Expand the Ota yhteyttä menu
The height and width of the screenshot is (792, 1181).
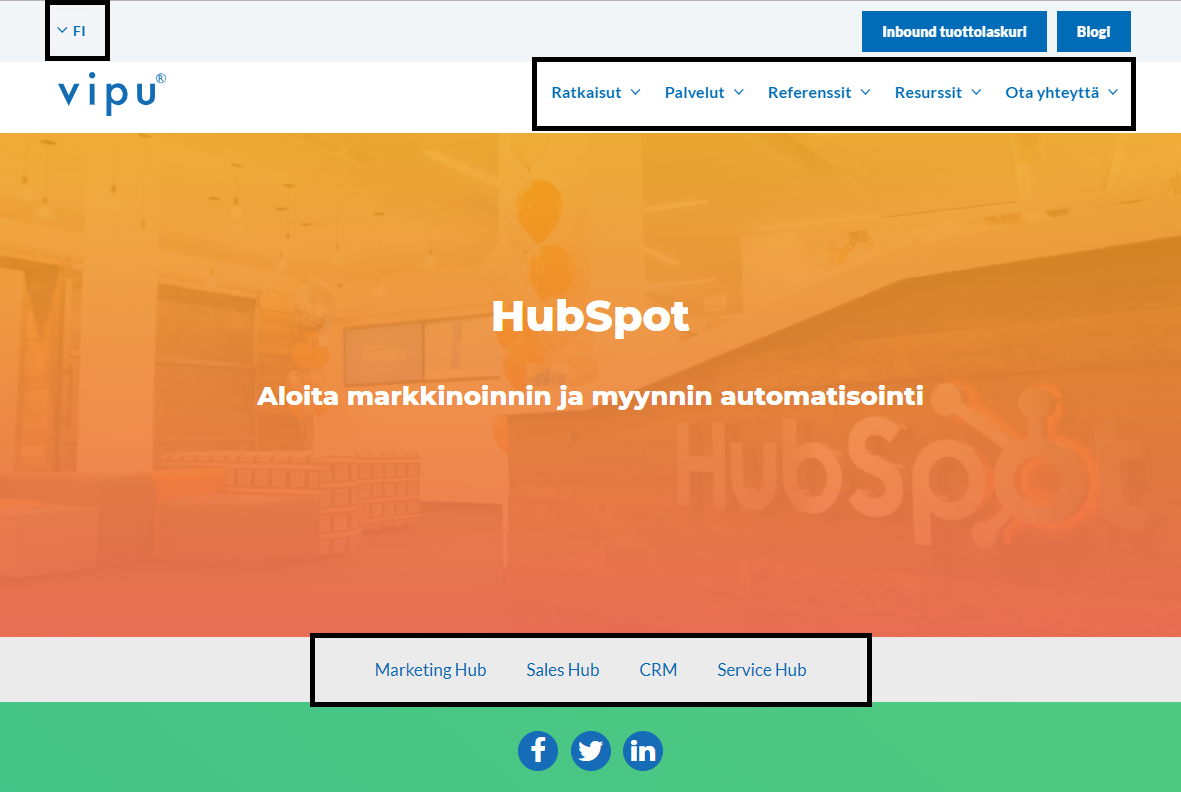coord(1061,93)
